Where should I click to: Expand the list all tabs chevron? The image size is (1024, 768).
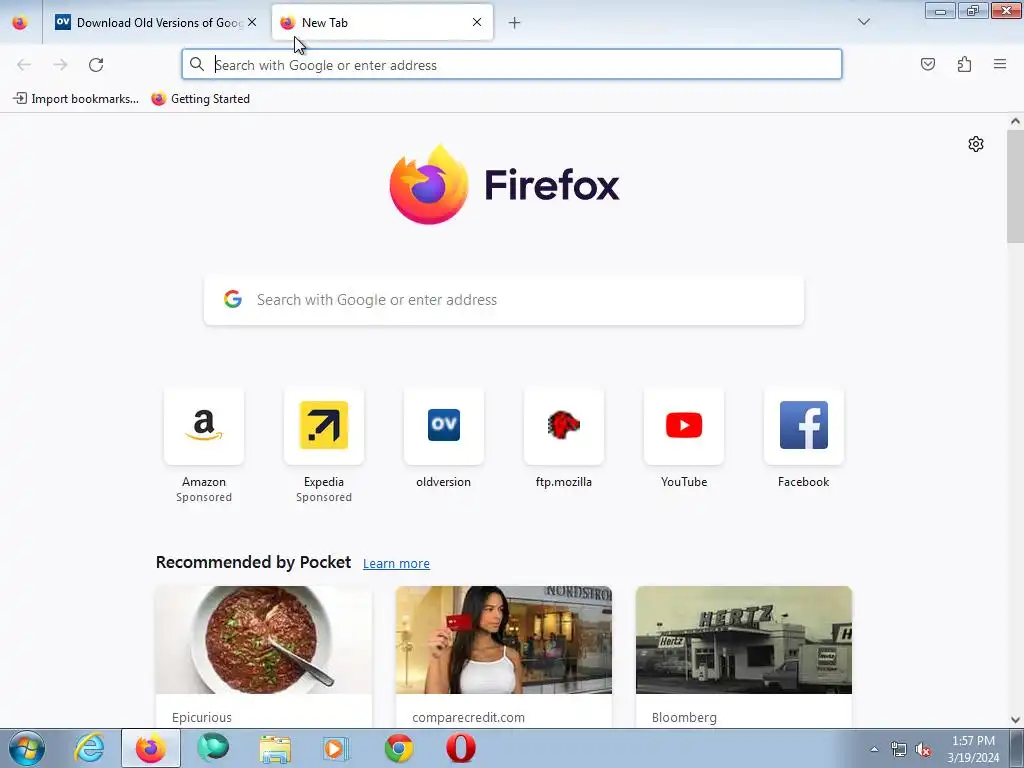pos(863,22)
